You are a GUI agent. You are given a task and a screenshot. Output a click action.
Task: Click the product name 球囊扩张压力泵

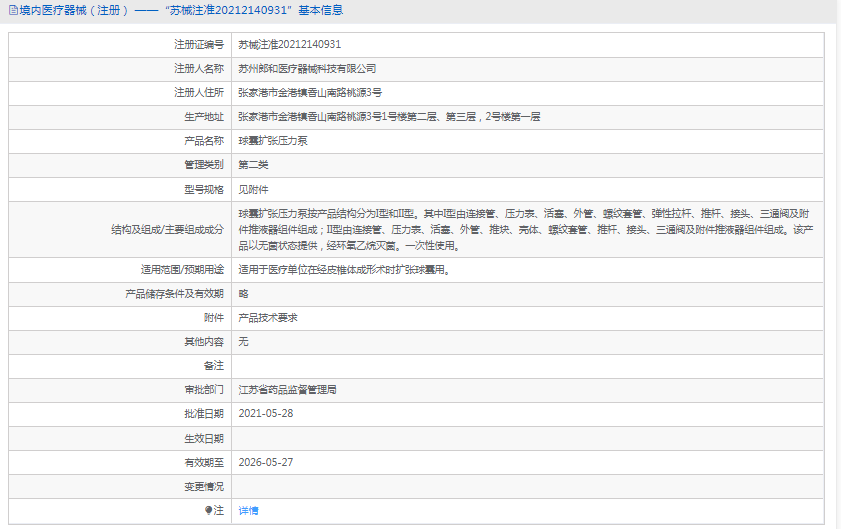[x=273, y=141]
